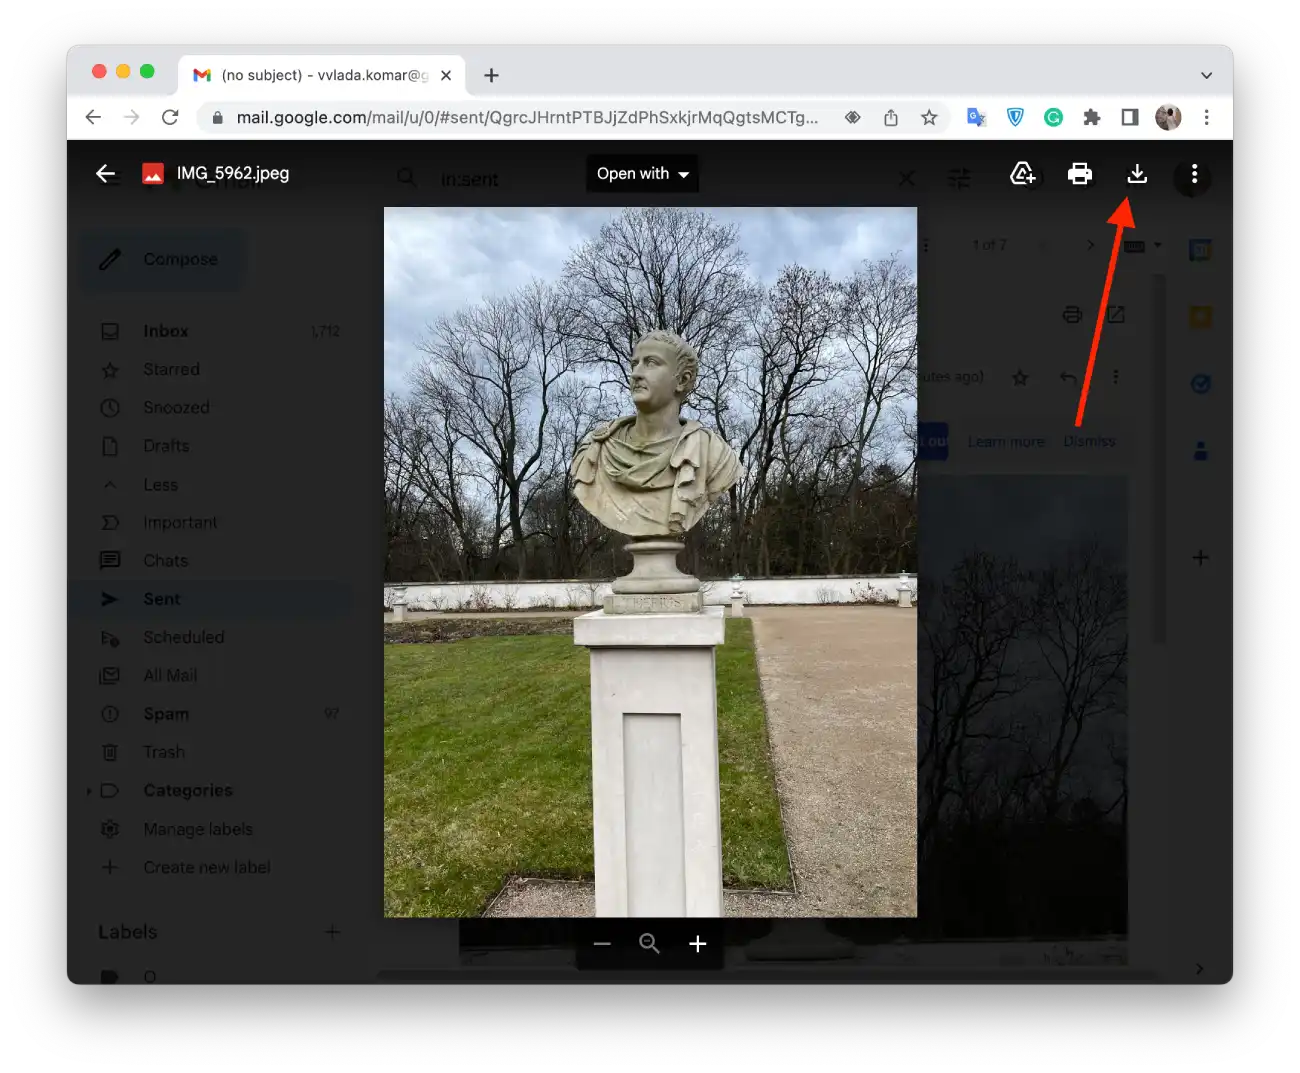This screenshot has width=1300, height=1073.
Task: Toggle Chrome side panel
Action: point(1130,118)
